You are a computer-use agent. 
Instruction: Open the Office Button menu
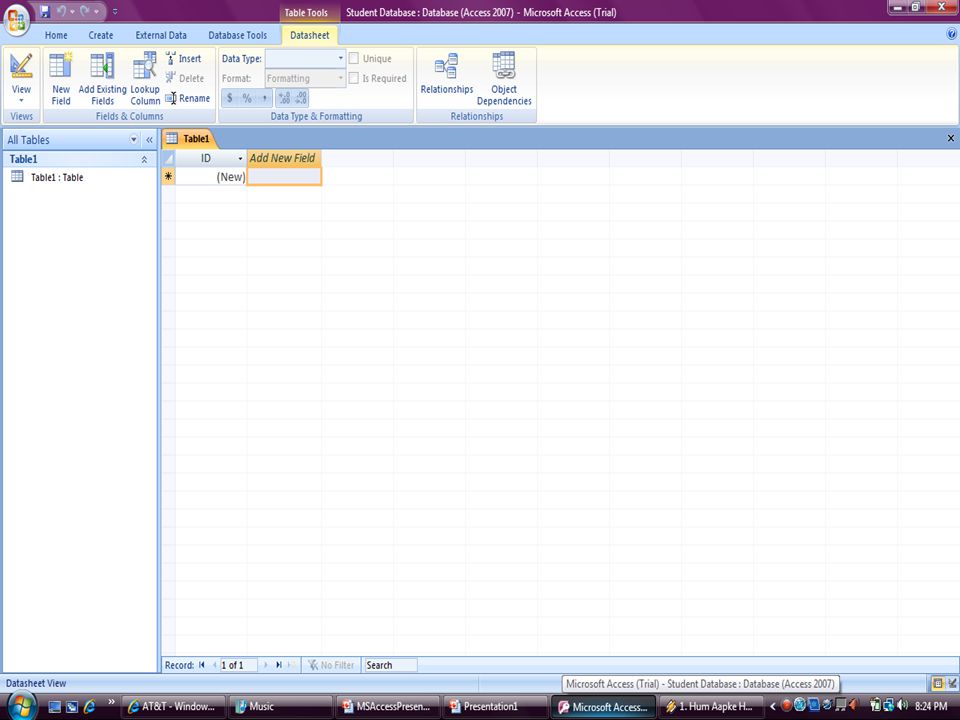[x=17, y=20]
